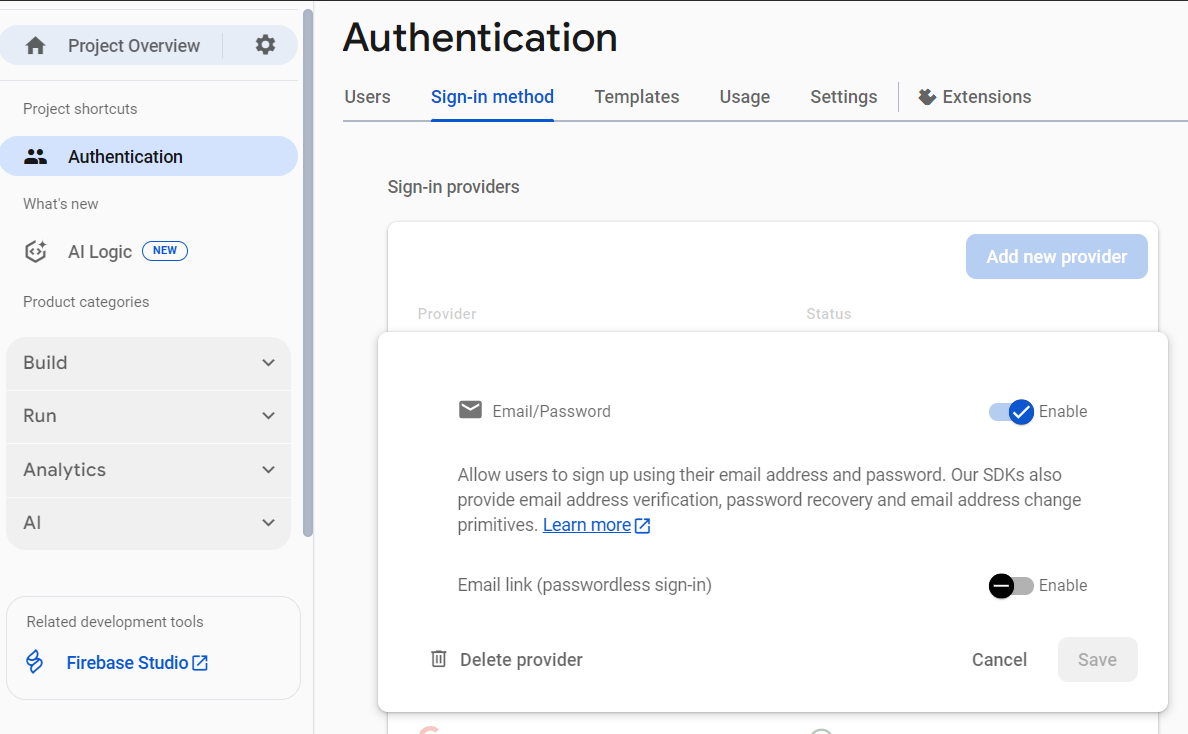Cancel the Email/Password provider changes
The width and height of the screenshot is (1188, 734).
click(x=999, y=659)
